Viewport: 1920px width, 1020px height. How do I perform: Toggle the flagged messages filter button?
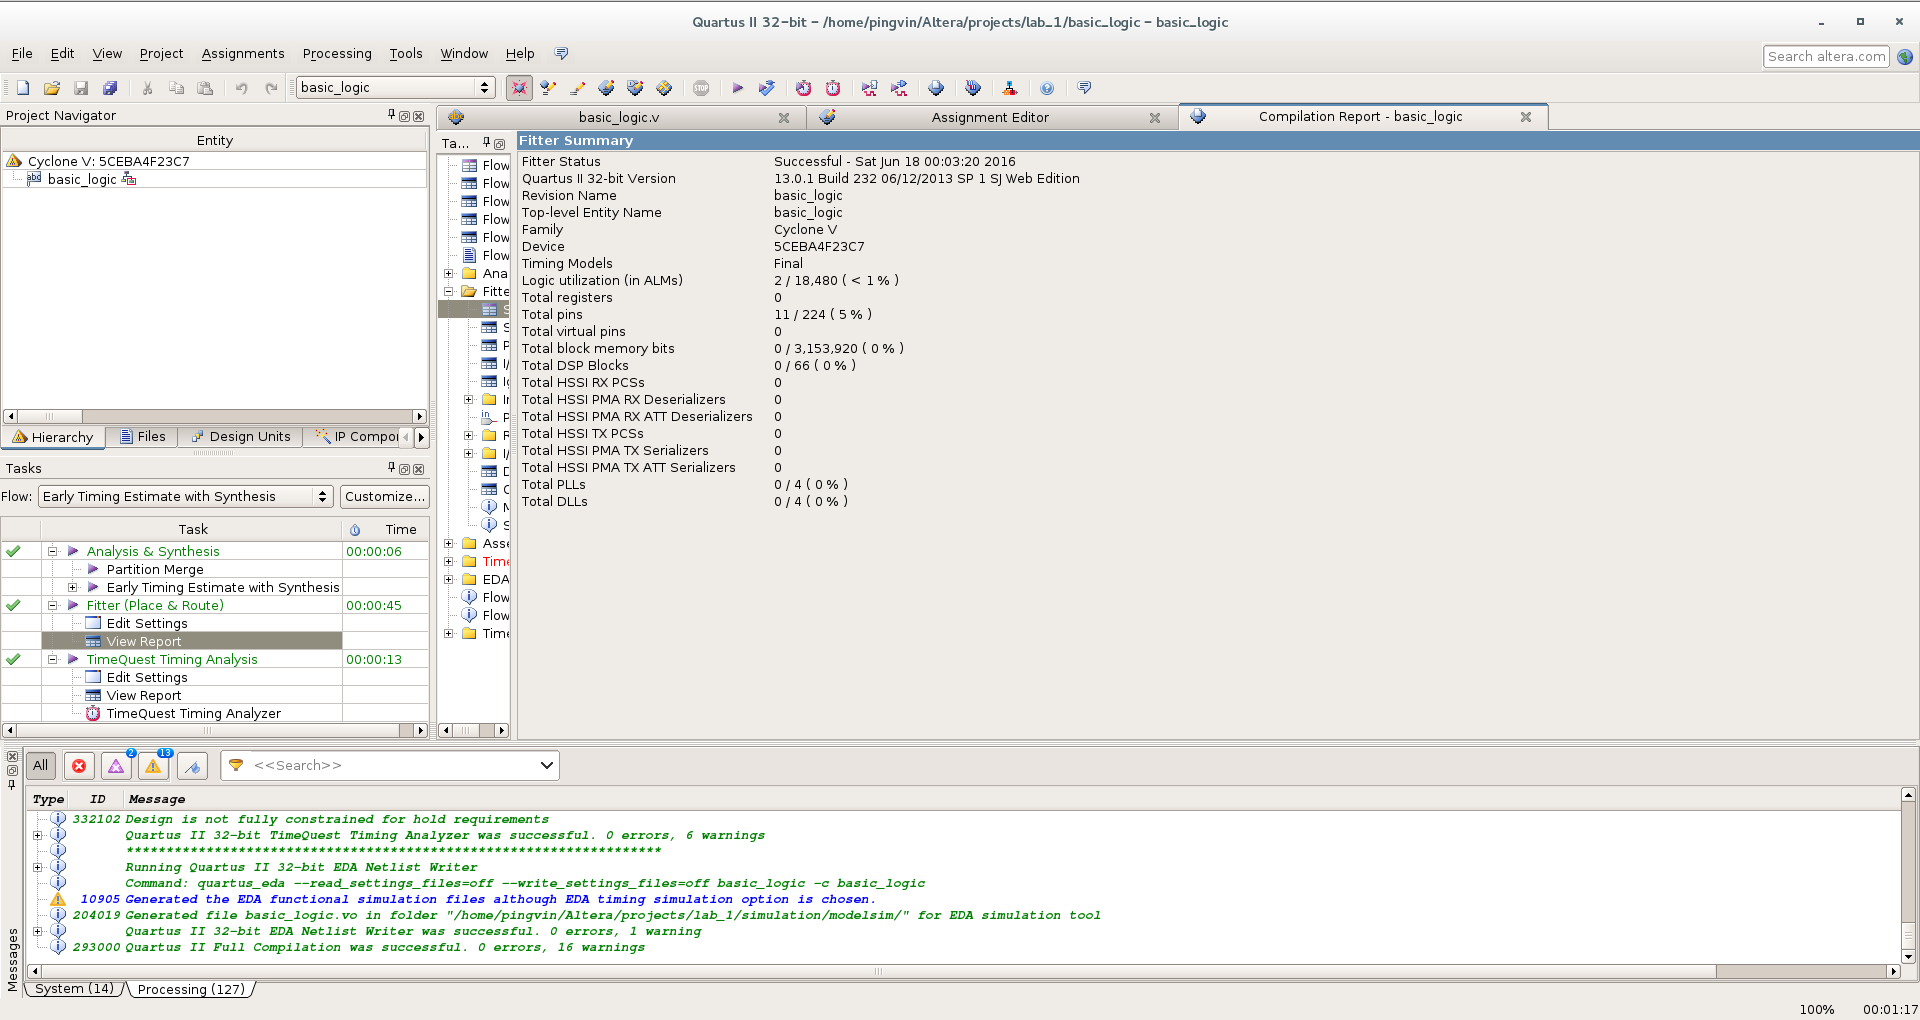point(192,766)
